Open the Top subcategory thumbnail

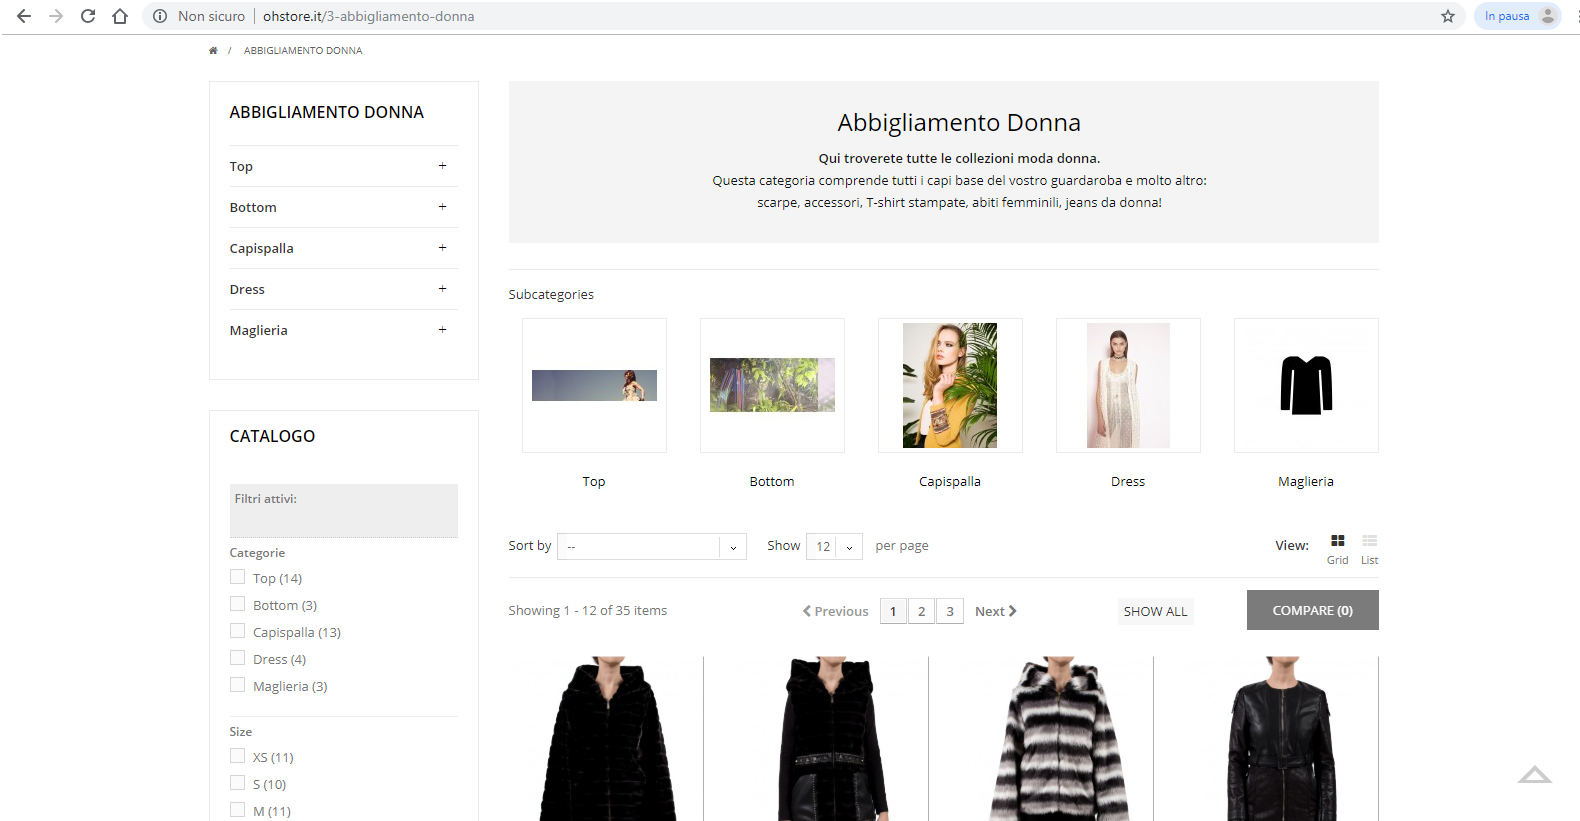click(594, 385)
